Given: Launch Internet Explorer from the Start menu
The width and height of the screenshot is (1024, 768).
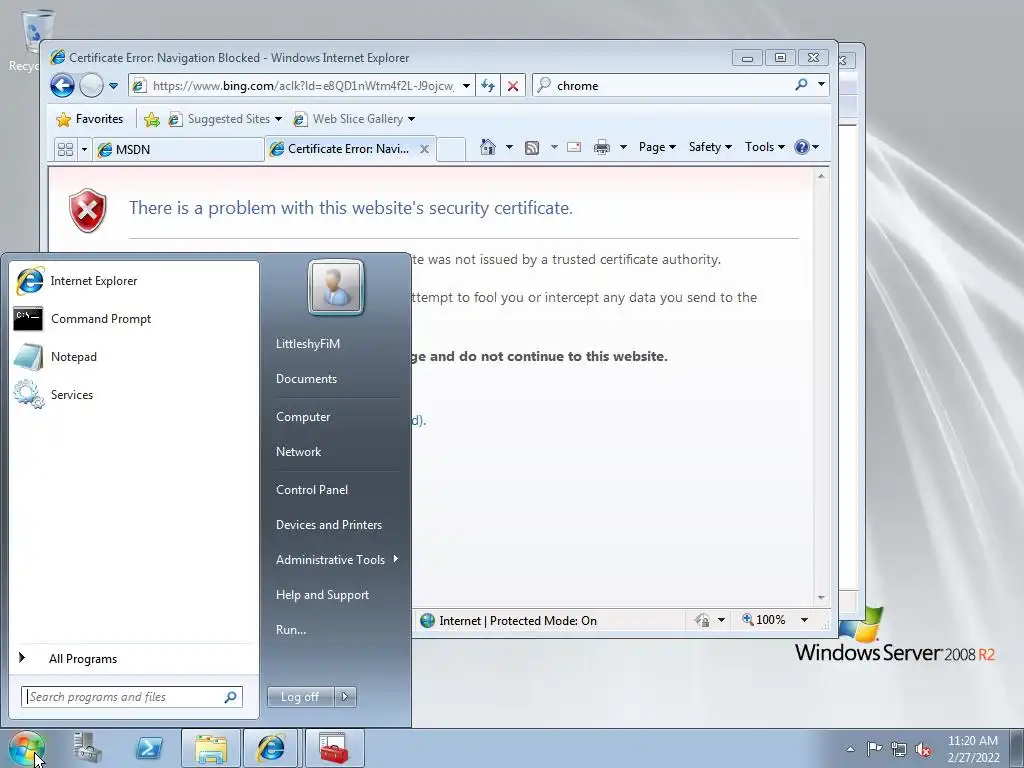Looking at the screenshot, I should point(134,281).
